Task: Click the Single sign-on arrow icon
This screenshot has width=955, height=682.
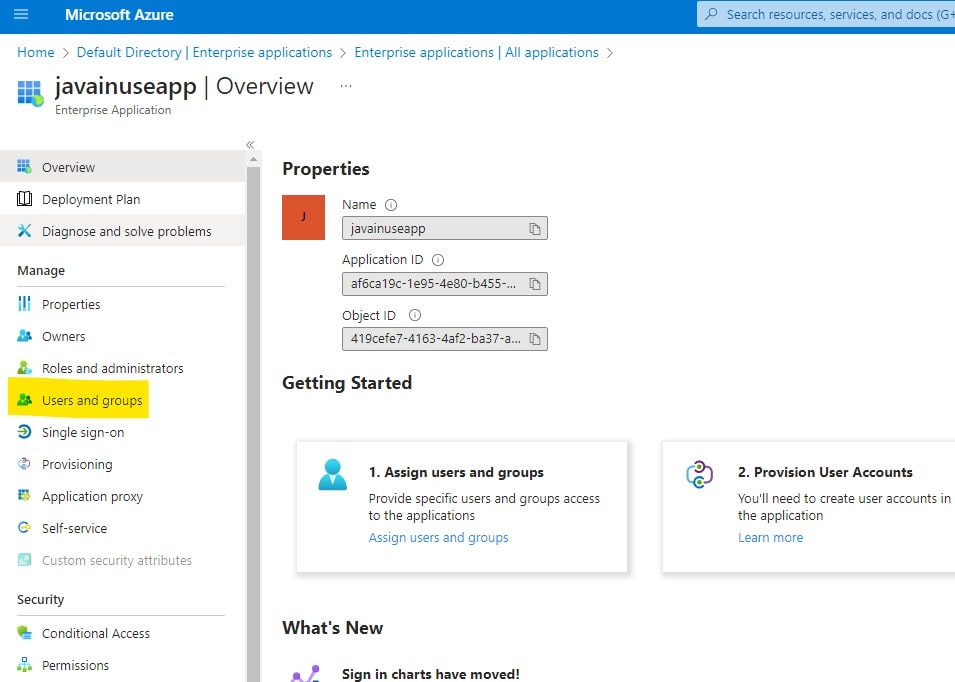Action: [24, 432]
